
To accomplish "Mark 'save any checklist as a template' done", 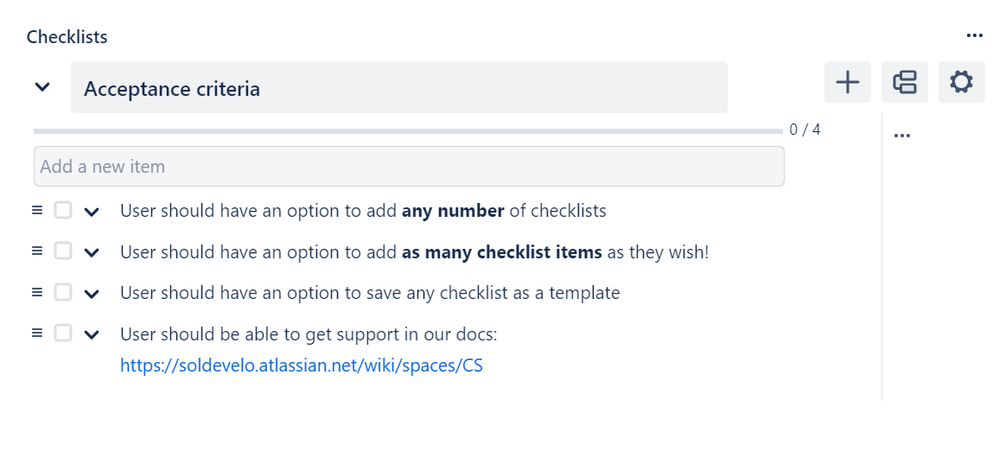I will coord(62,292).
